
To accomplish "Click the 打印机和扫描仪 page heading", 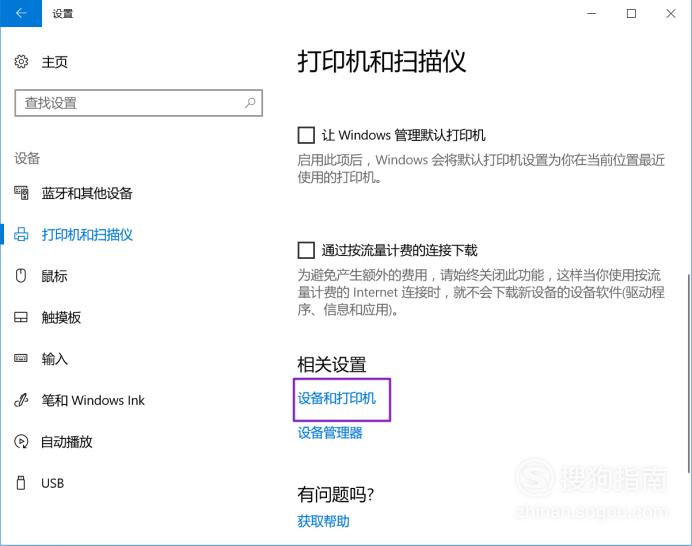I will pos(382,61).
